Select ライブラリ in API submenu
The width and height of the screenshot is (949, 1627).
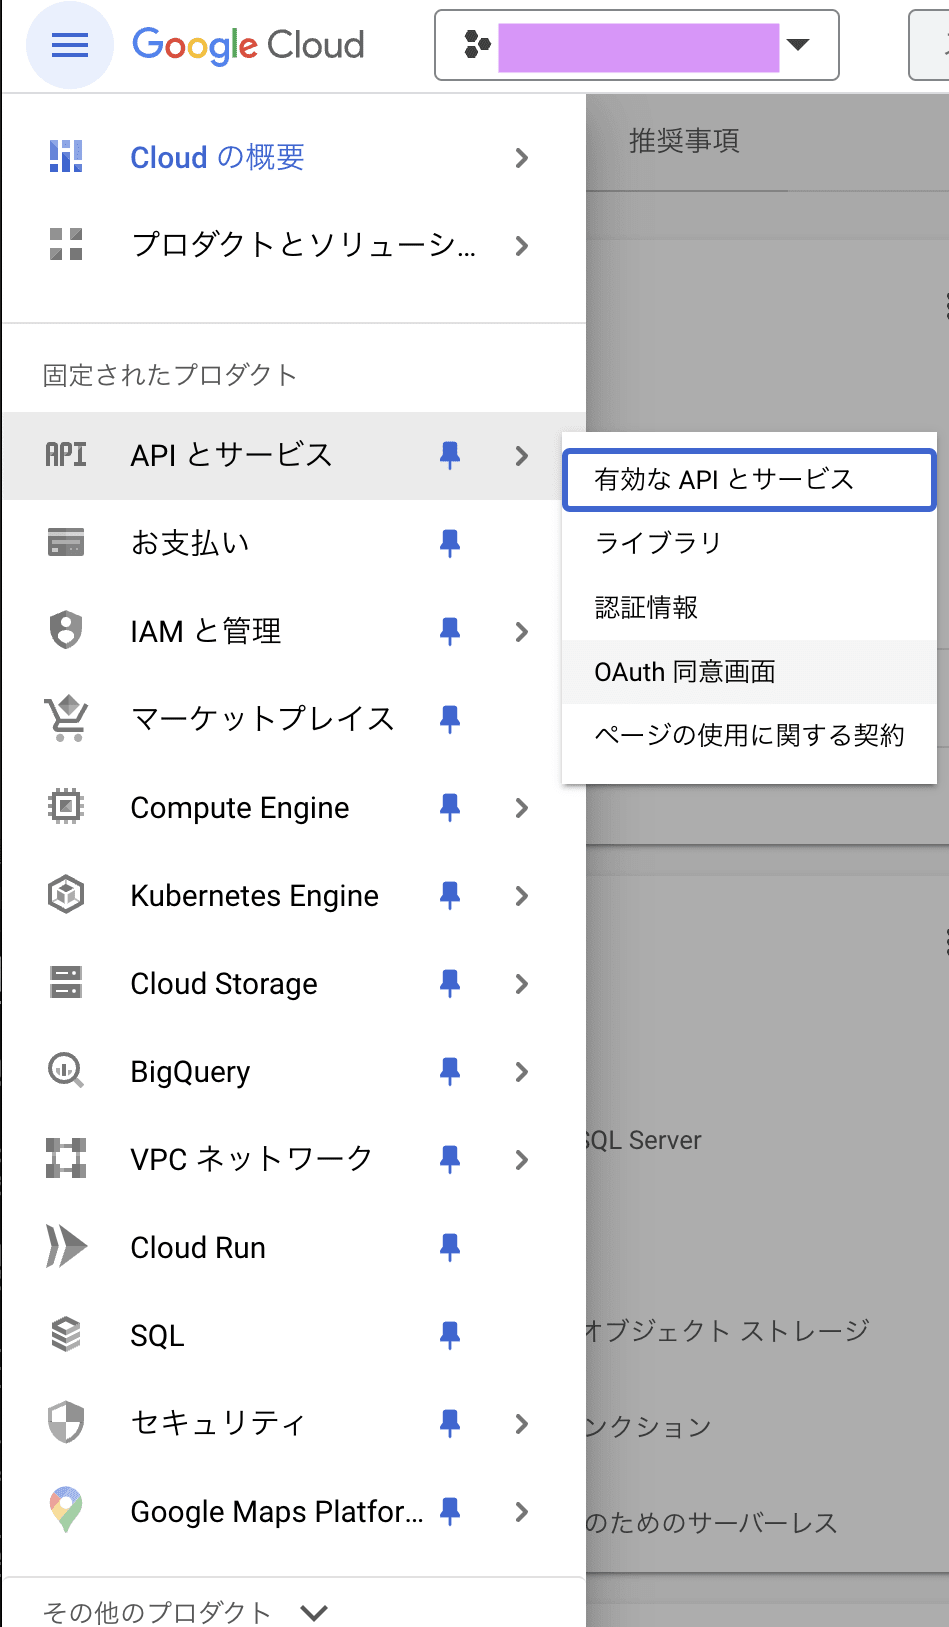[x=749, y=543]
